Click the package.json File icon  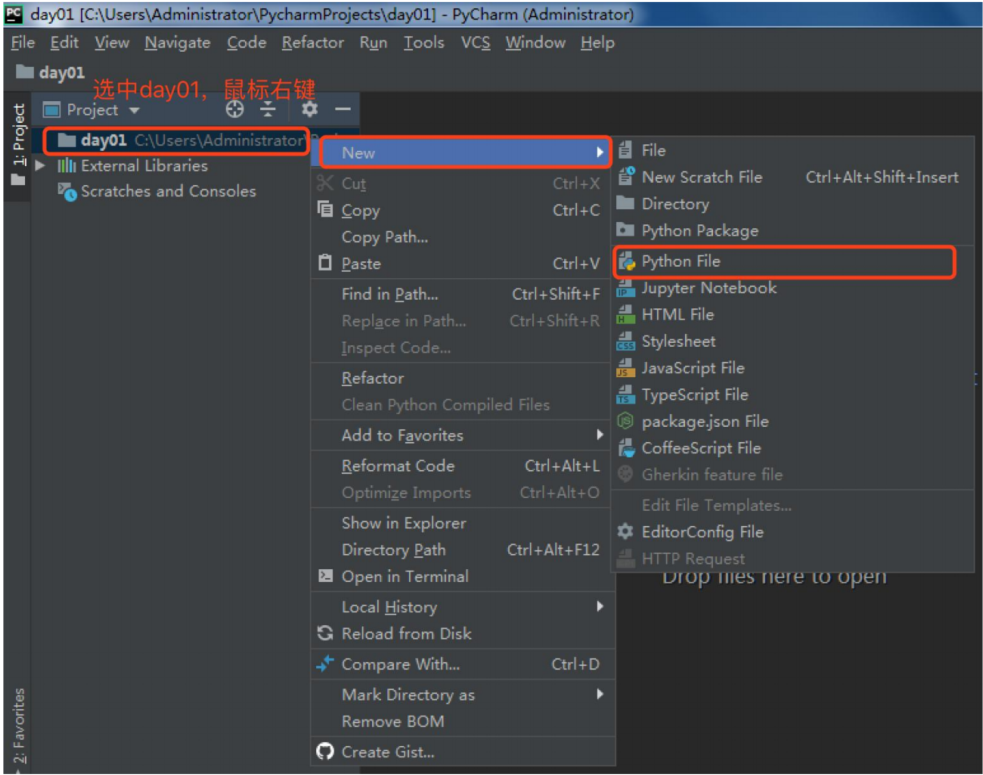(626, 421)
